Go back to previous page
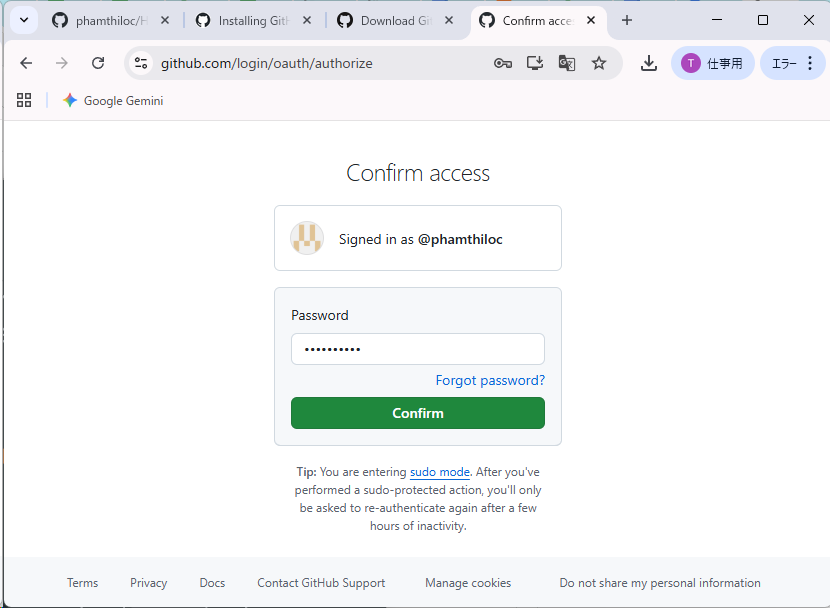Image resolution: width=830 pixels, height=608 pixels. (26, 63)
